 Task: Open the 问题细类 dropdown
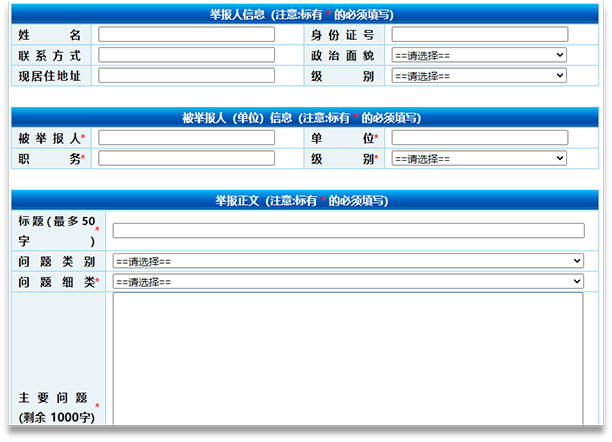click(x=348, y=282)
